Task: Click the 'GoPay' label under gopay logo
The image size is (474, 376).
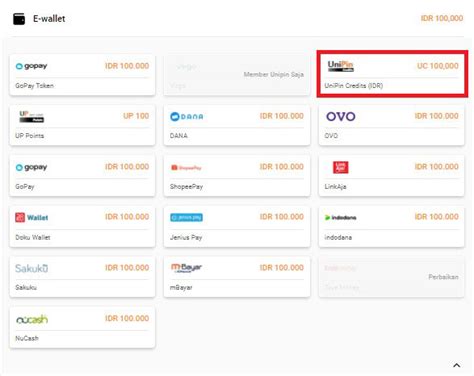Action: pos(25,187)
